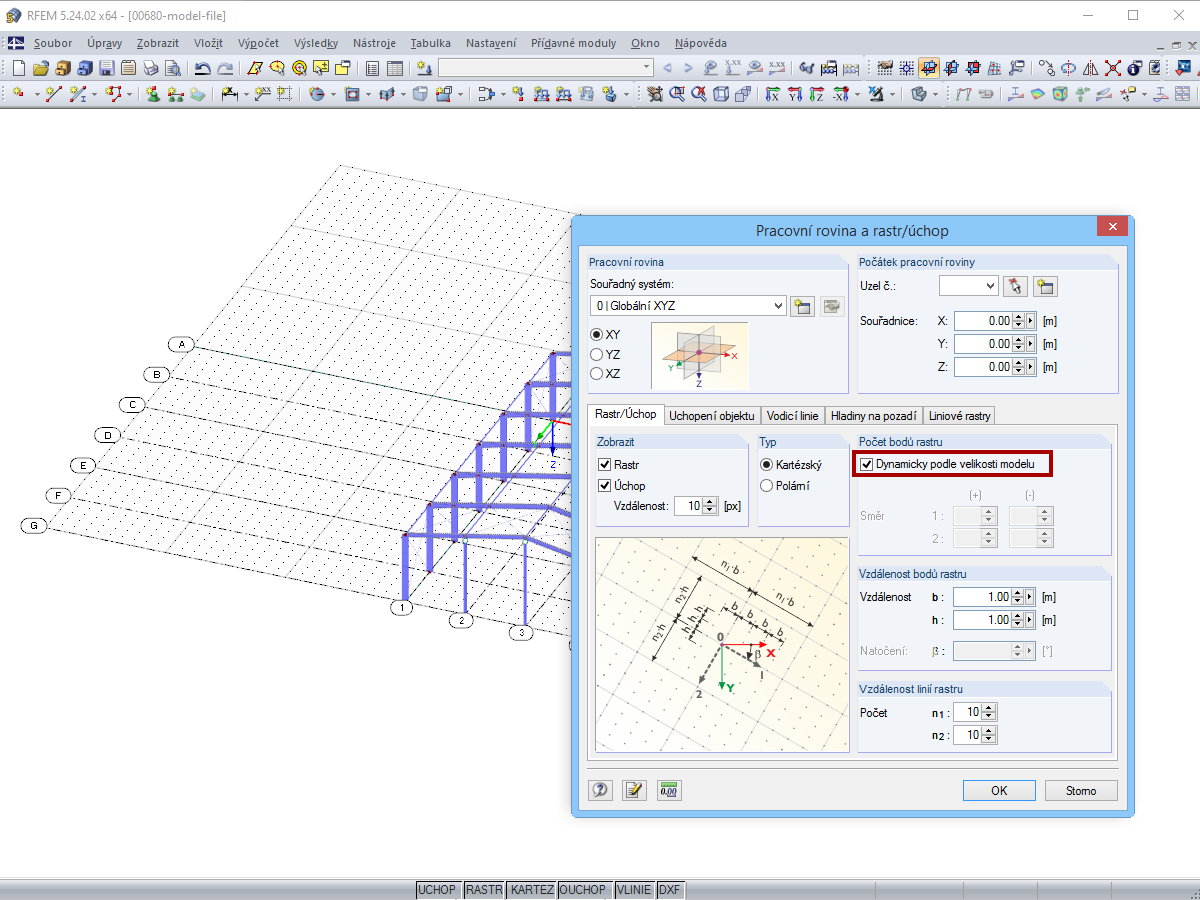Click the zoom window magnifier icon
1200x900 pixels.
tap(677, 94)
